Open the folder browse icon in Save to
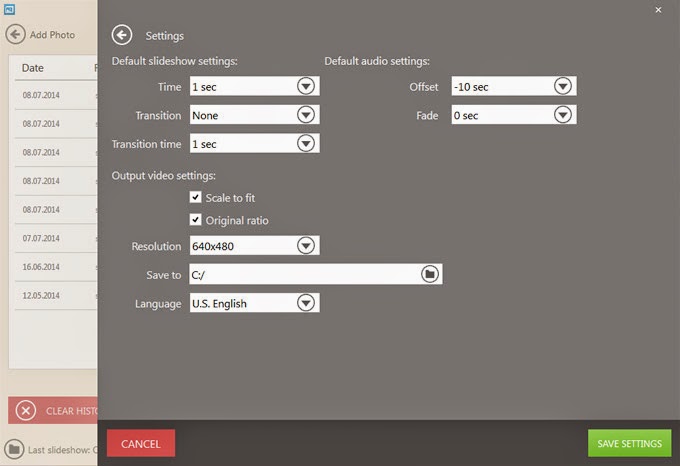The height and width of the screenshot is (466, 680). coord(430,274)
